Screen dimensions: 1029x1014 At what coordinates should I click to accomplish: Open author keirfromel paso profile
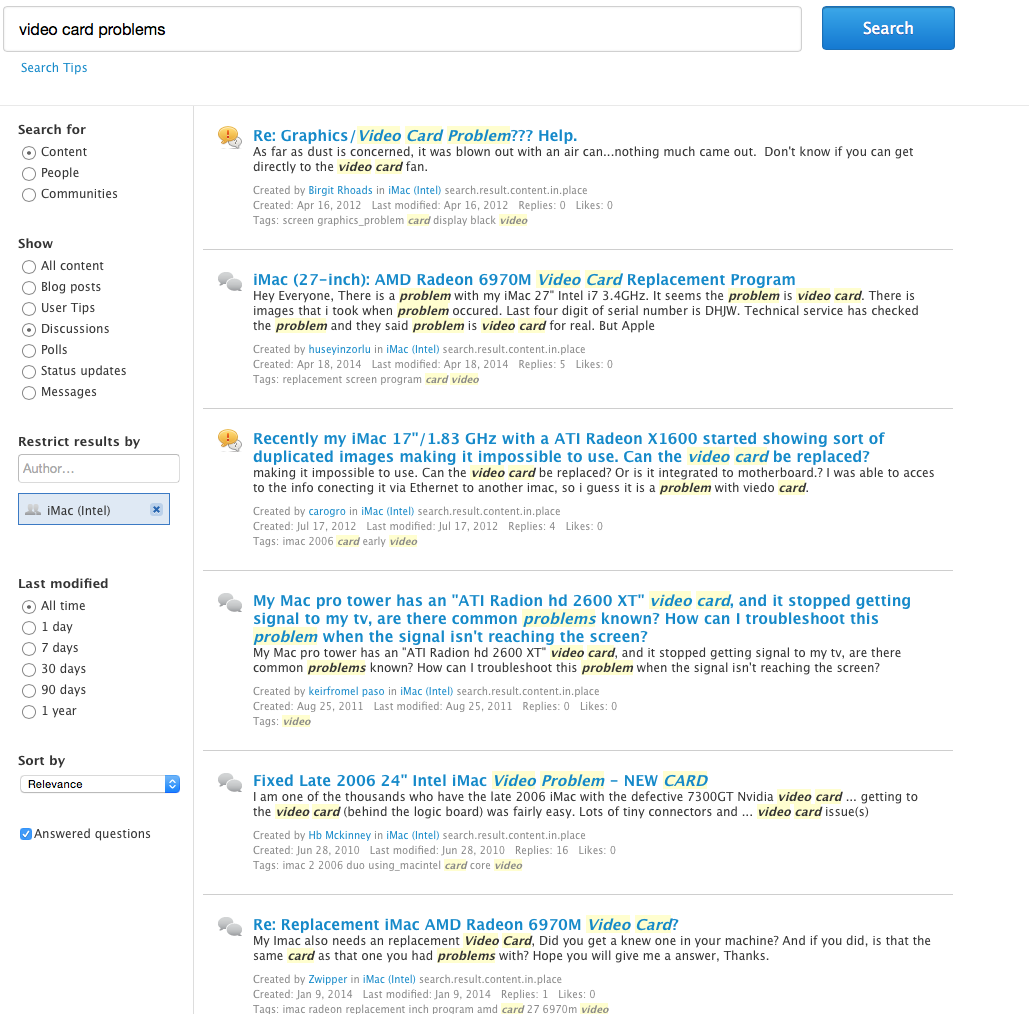[346, 691]
